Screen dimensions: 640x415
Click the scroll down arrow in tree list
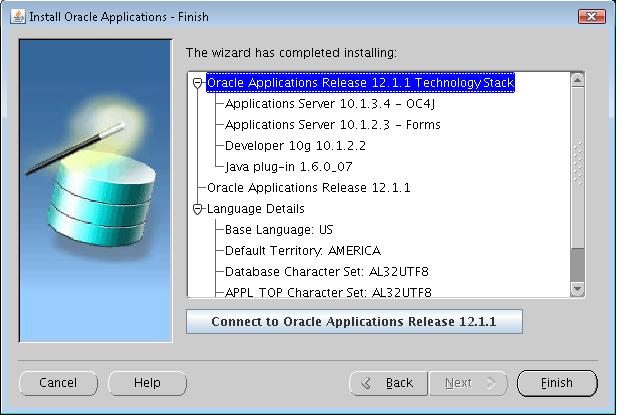[576, 289]
